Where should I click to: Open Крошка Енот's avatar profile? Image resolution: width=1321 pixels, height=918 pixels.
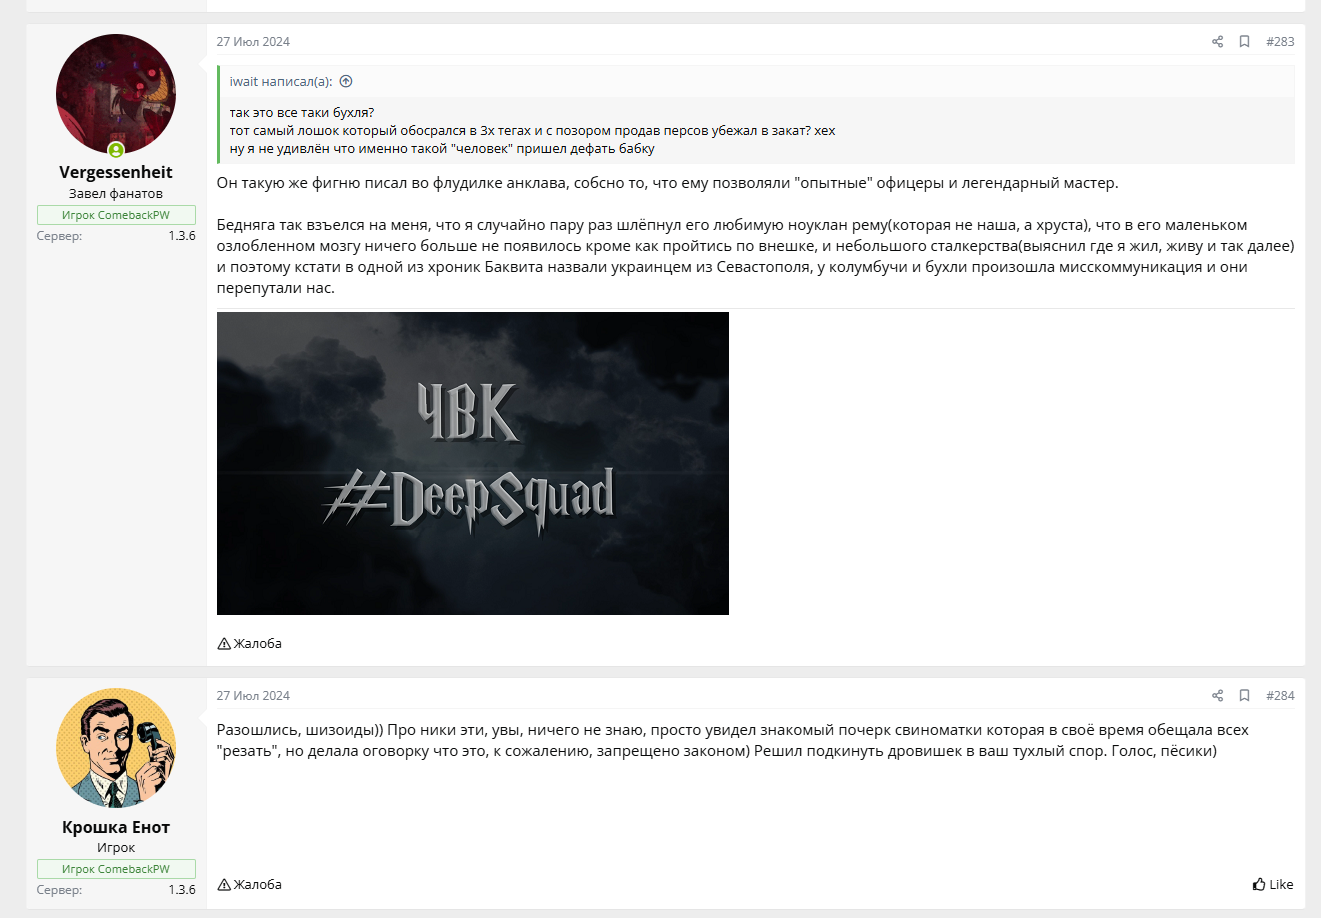click(116, 748)
